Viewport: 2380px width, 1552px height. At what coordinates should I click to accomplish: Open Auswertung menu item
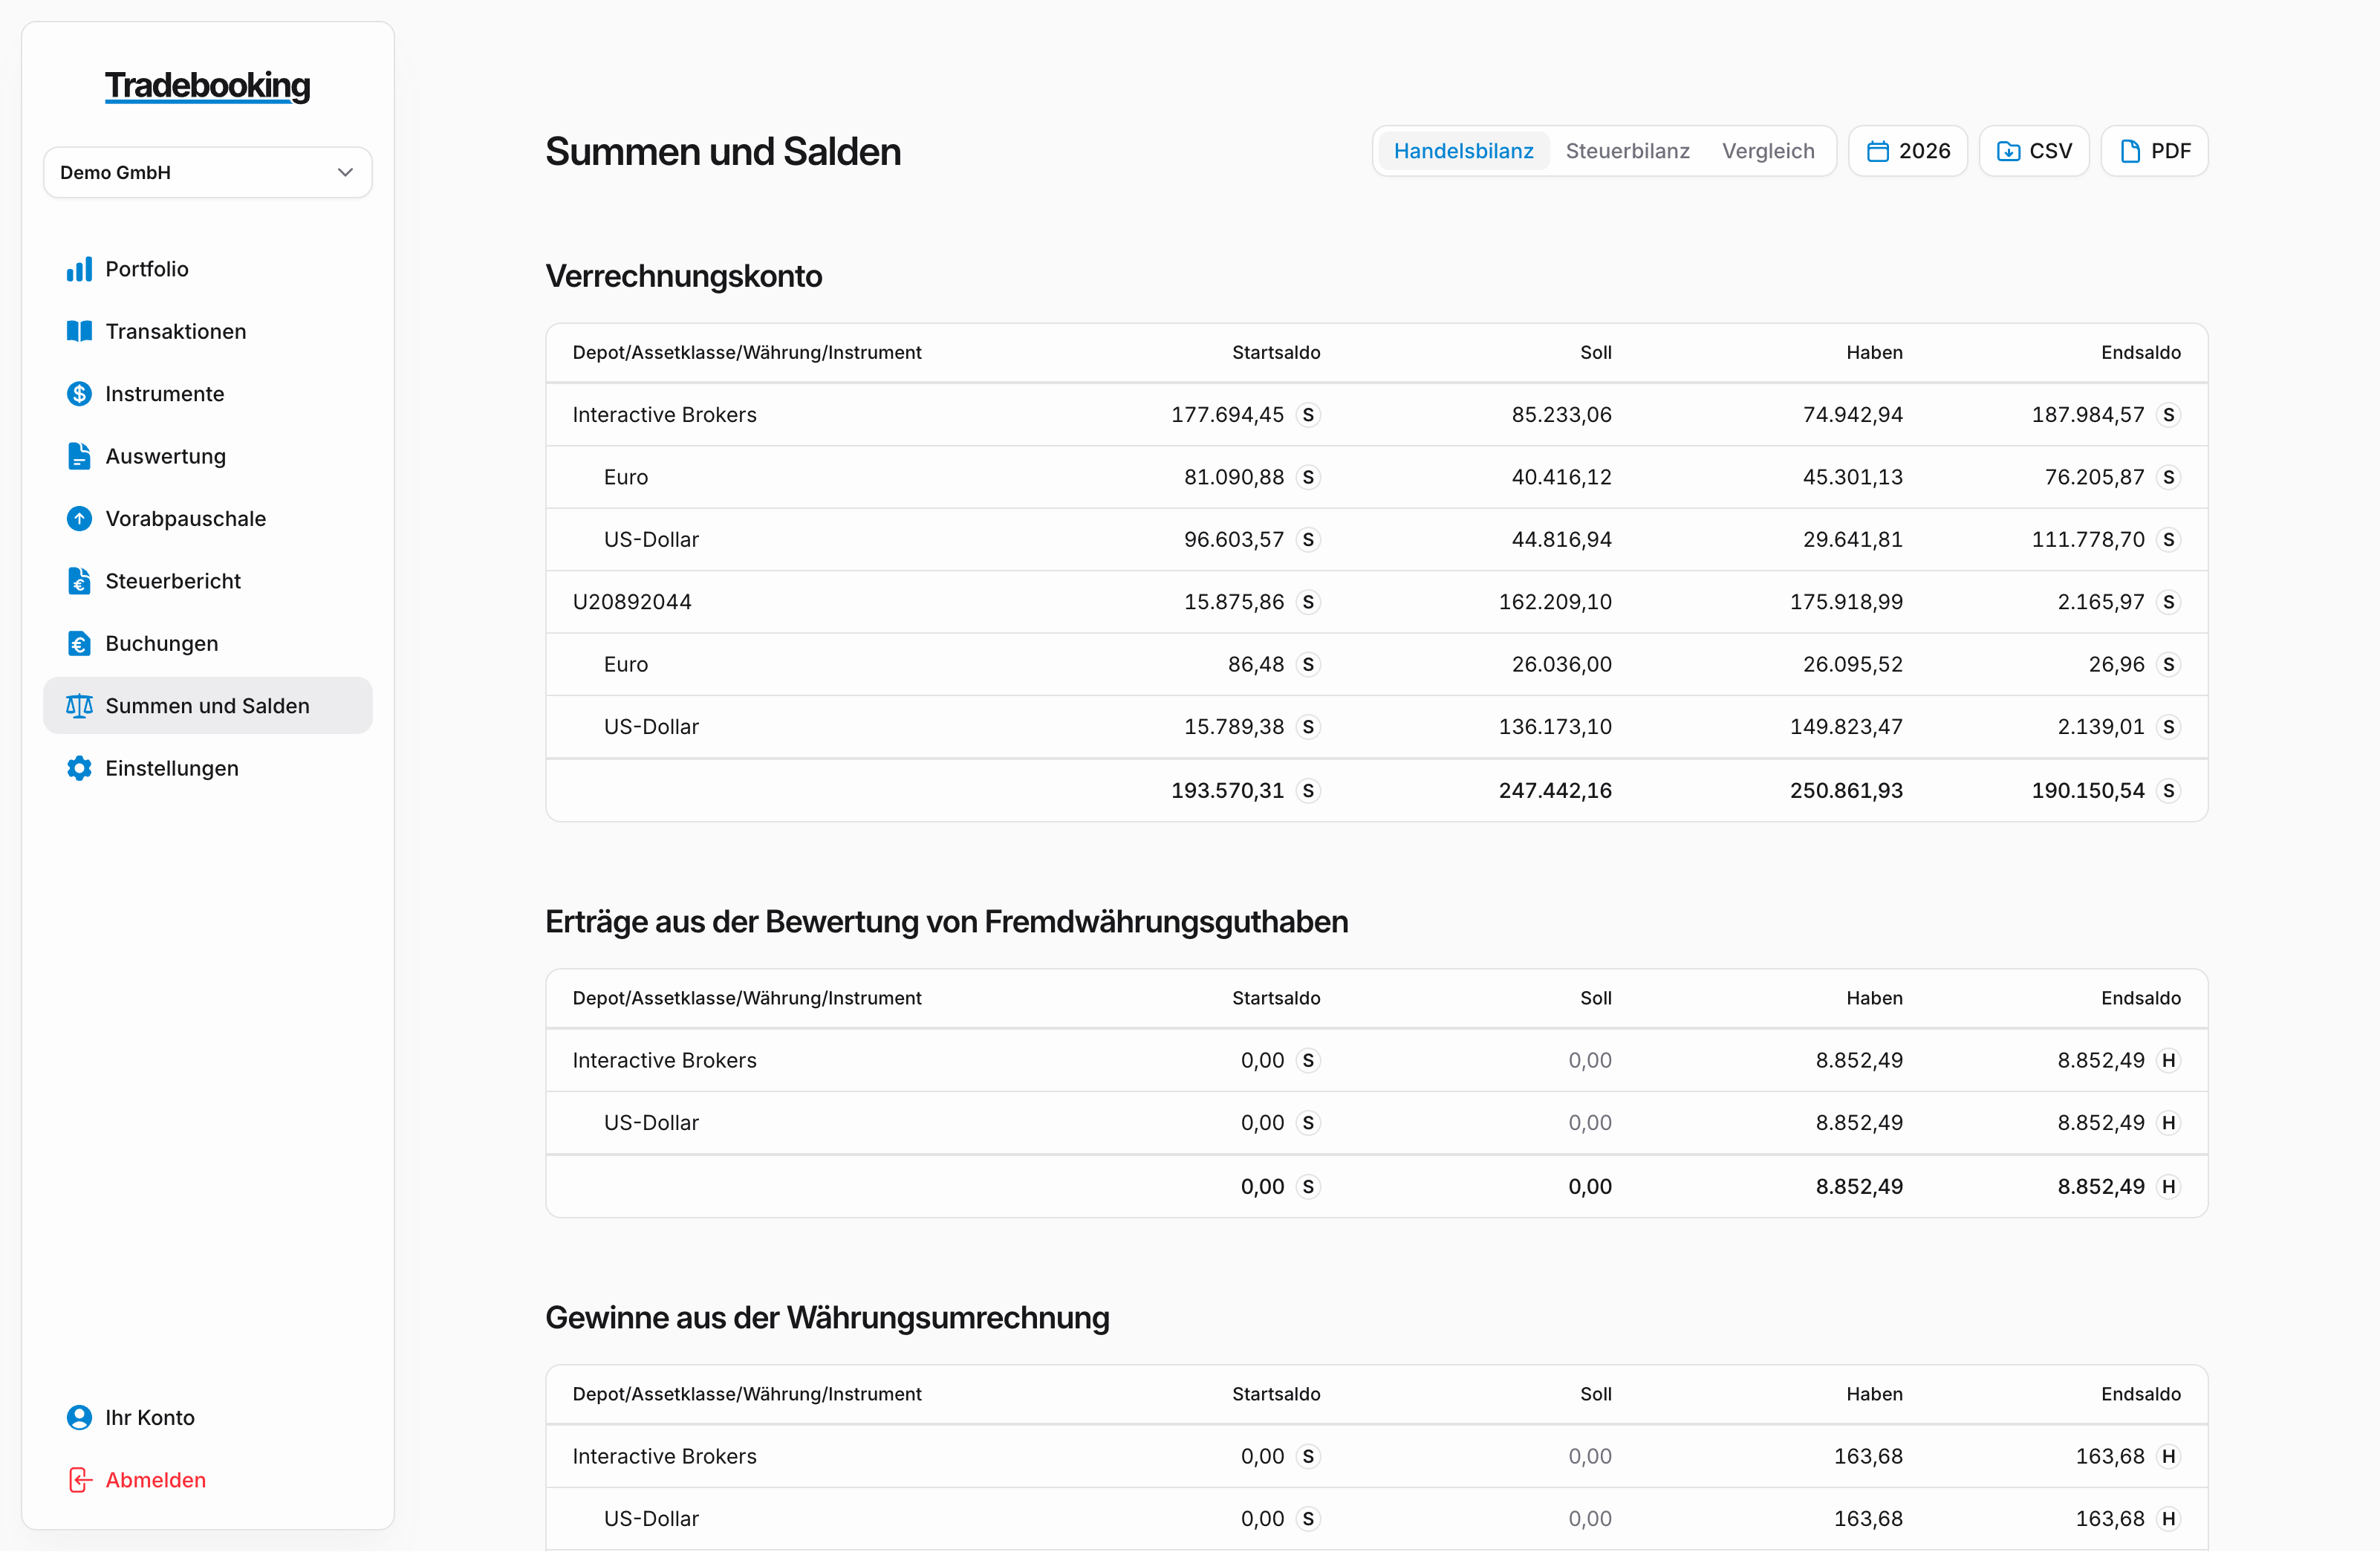pyautogui.click(x=208, y=456)
